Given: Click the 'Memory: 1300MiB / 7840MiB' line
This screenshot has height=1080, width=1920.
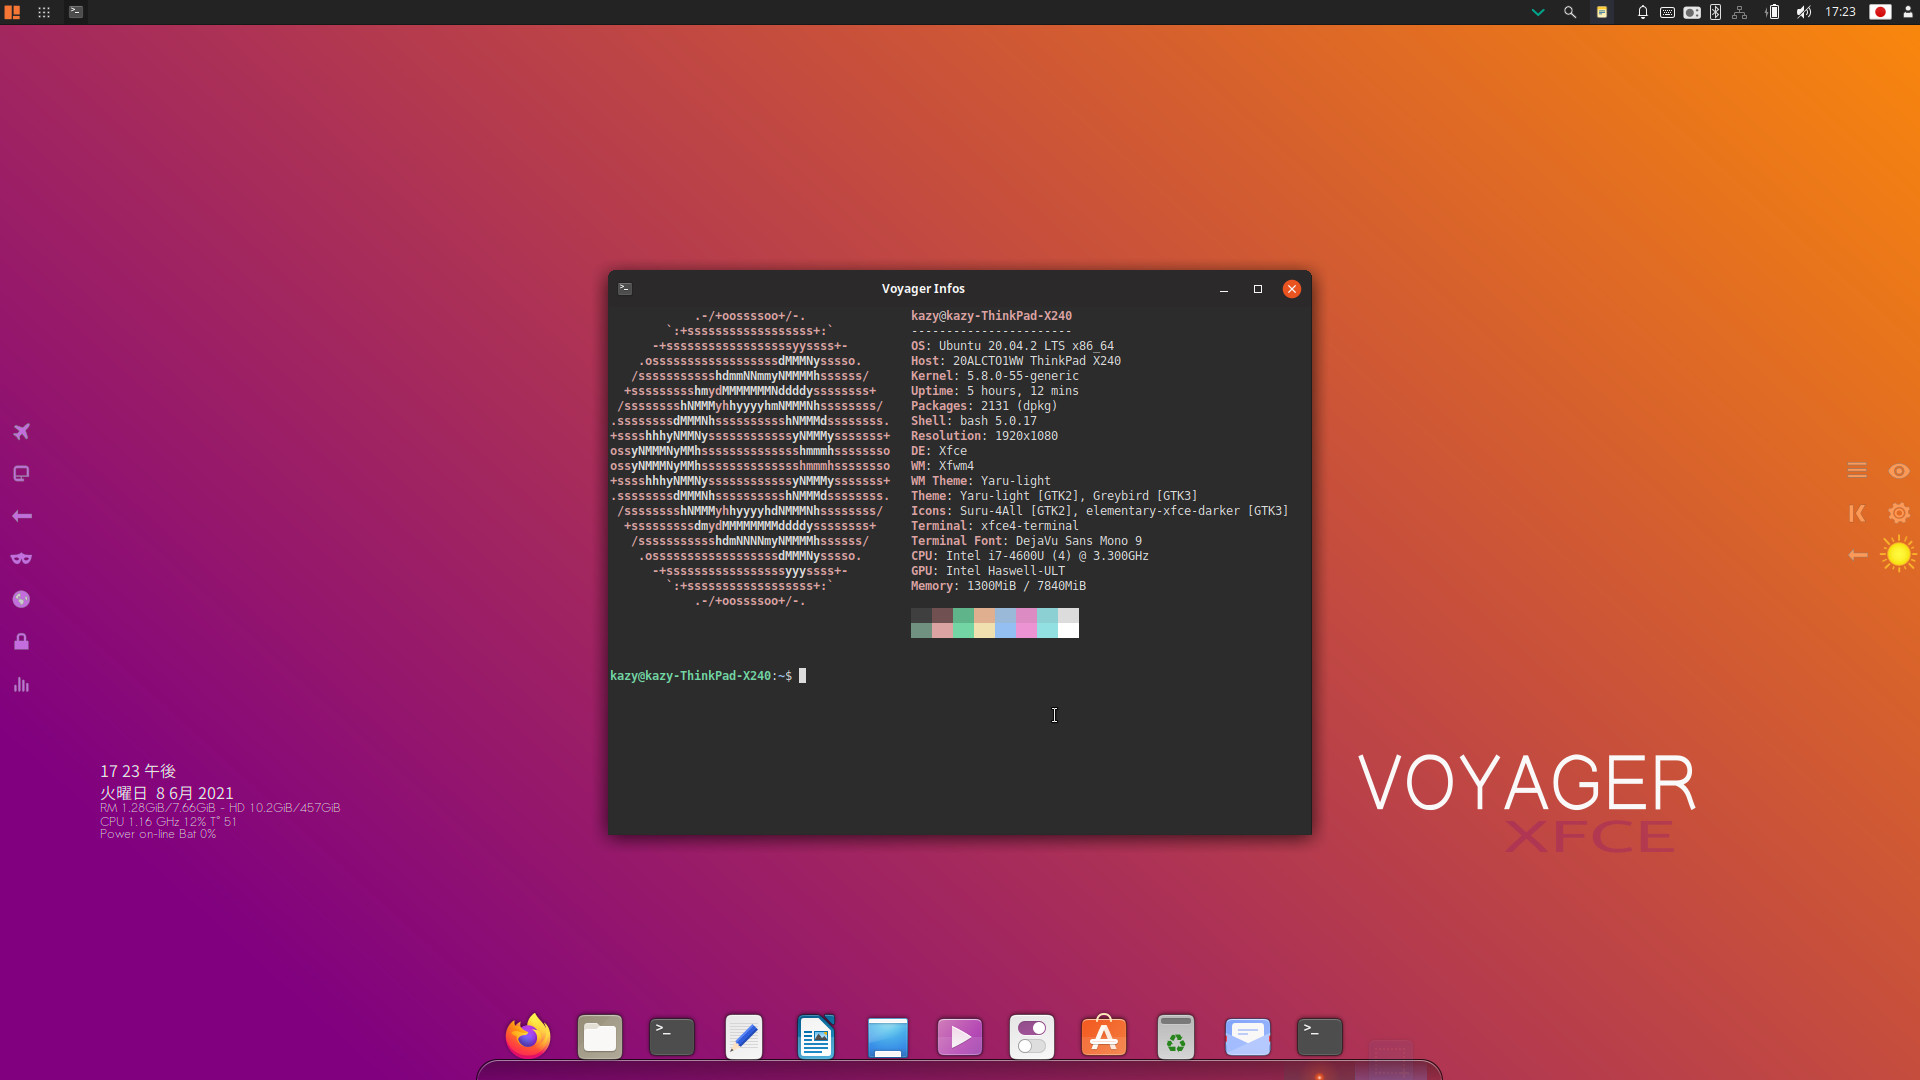Looking at the screenshot, I should (998, 586).
